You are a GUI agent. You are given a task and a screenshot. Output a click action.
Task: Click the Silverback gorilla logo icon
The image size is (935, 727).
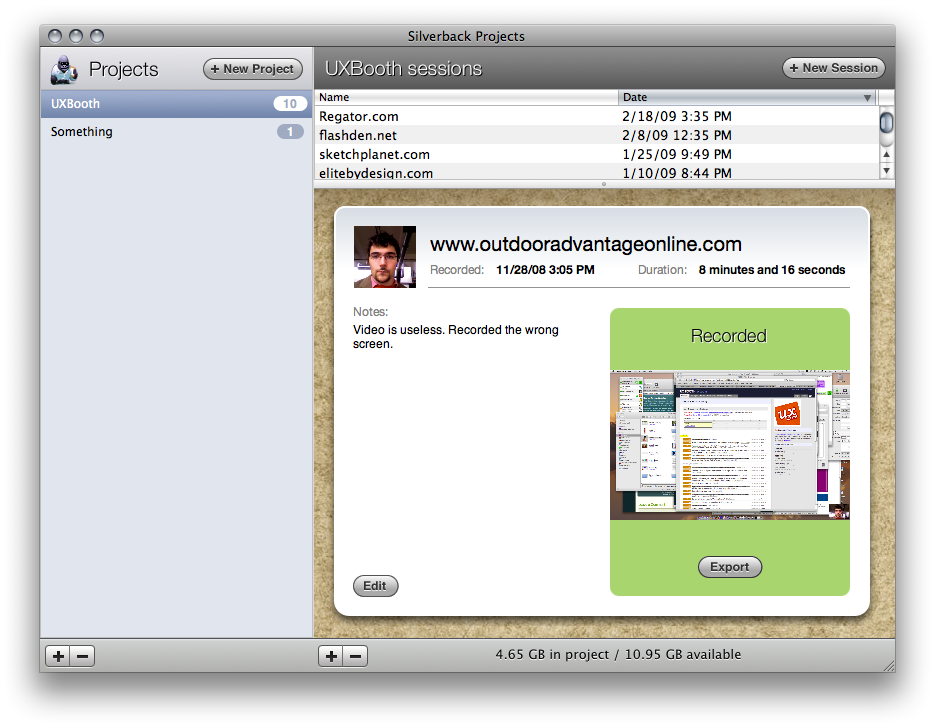click(x=64, y=70)
